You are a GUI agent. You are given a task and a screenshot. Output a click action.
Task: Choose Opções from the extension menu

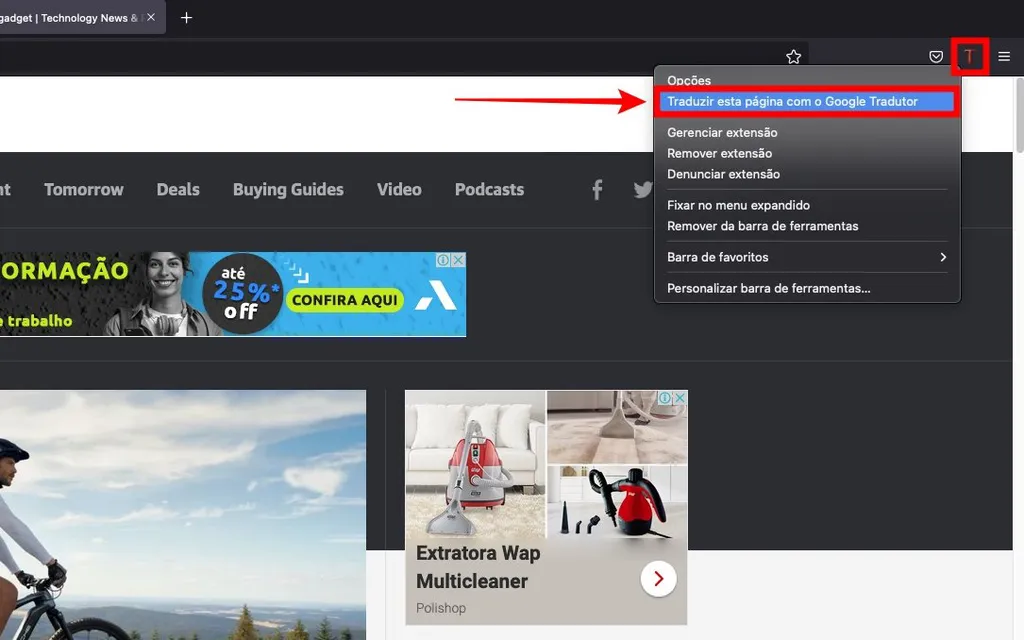688,80
